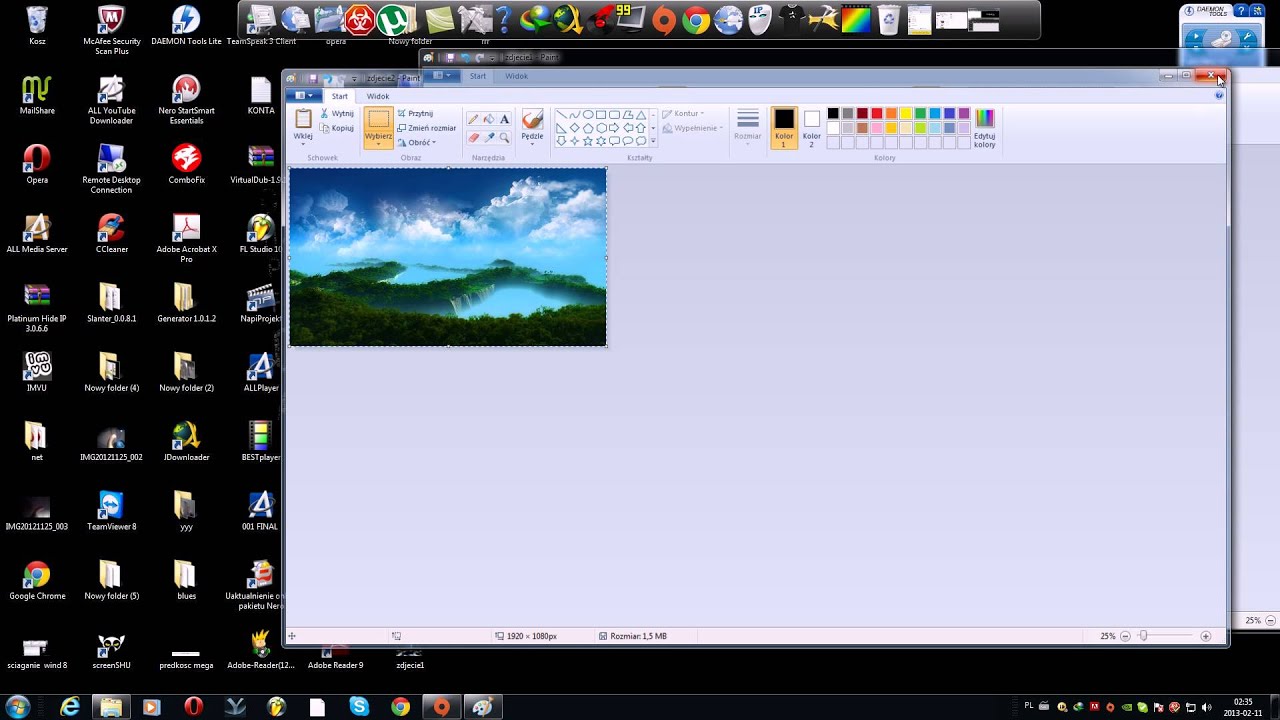Activate Kolor 1 foreground color
1280x720 pixels.
(784, 128)
